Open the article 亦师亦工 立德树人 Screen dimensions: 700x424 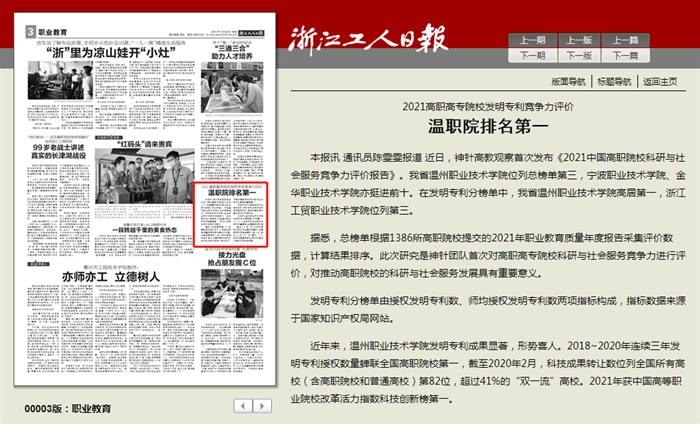pos(111,277)
